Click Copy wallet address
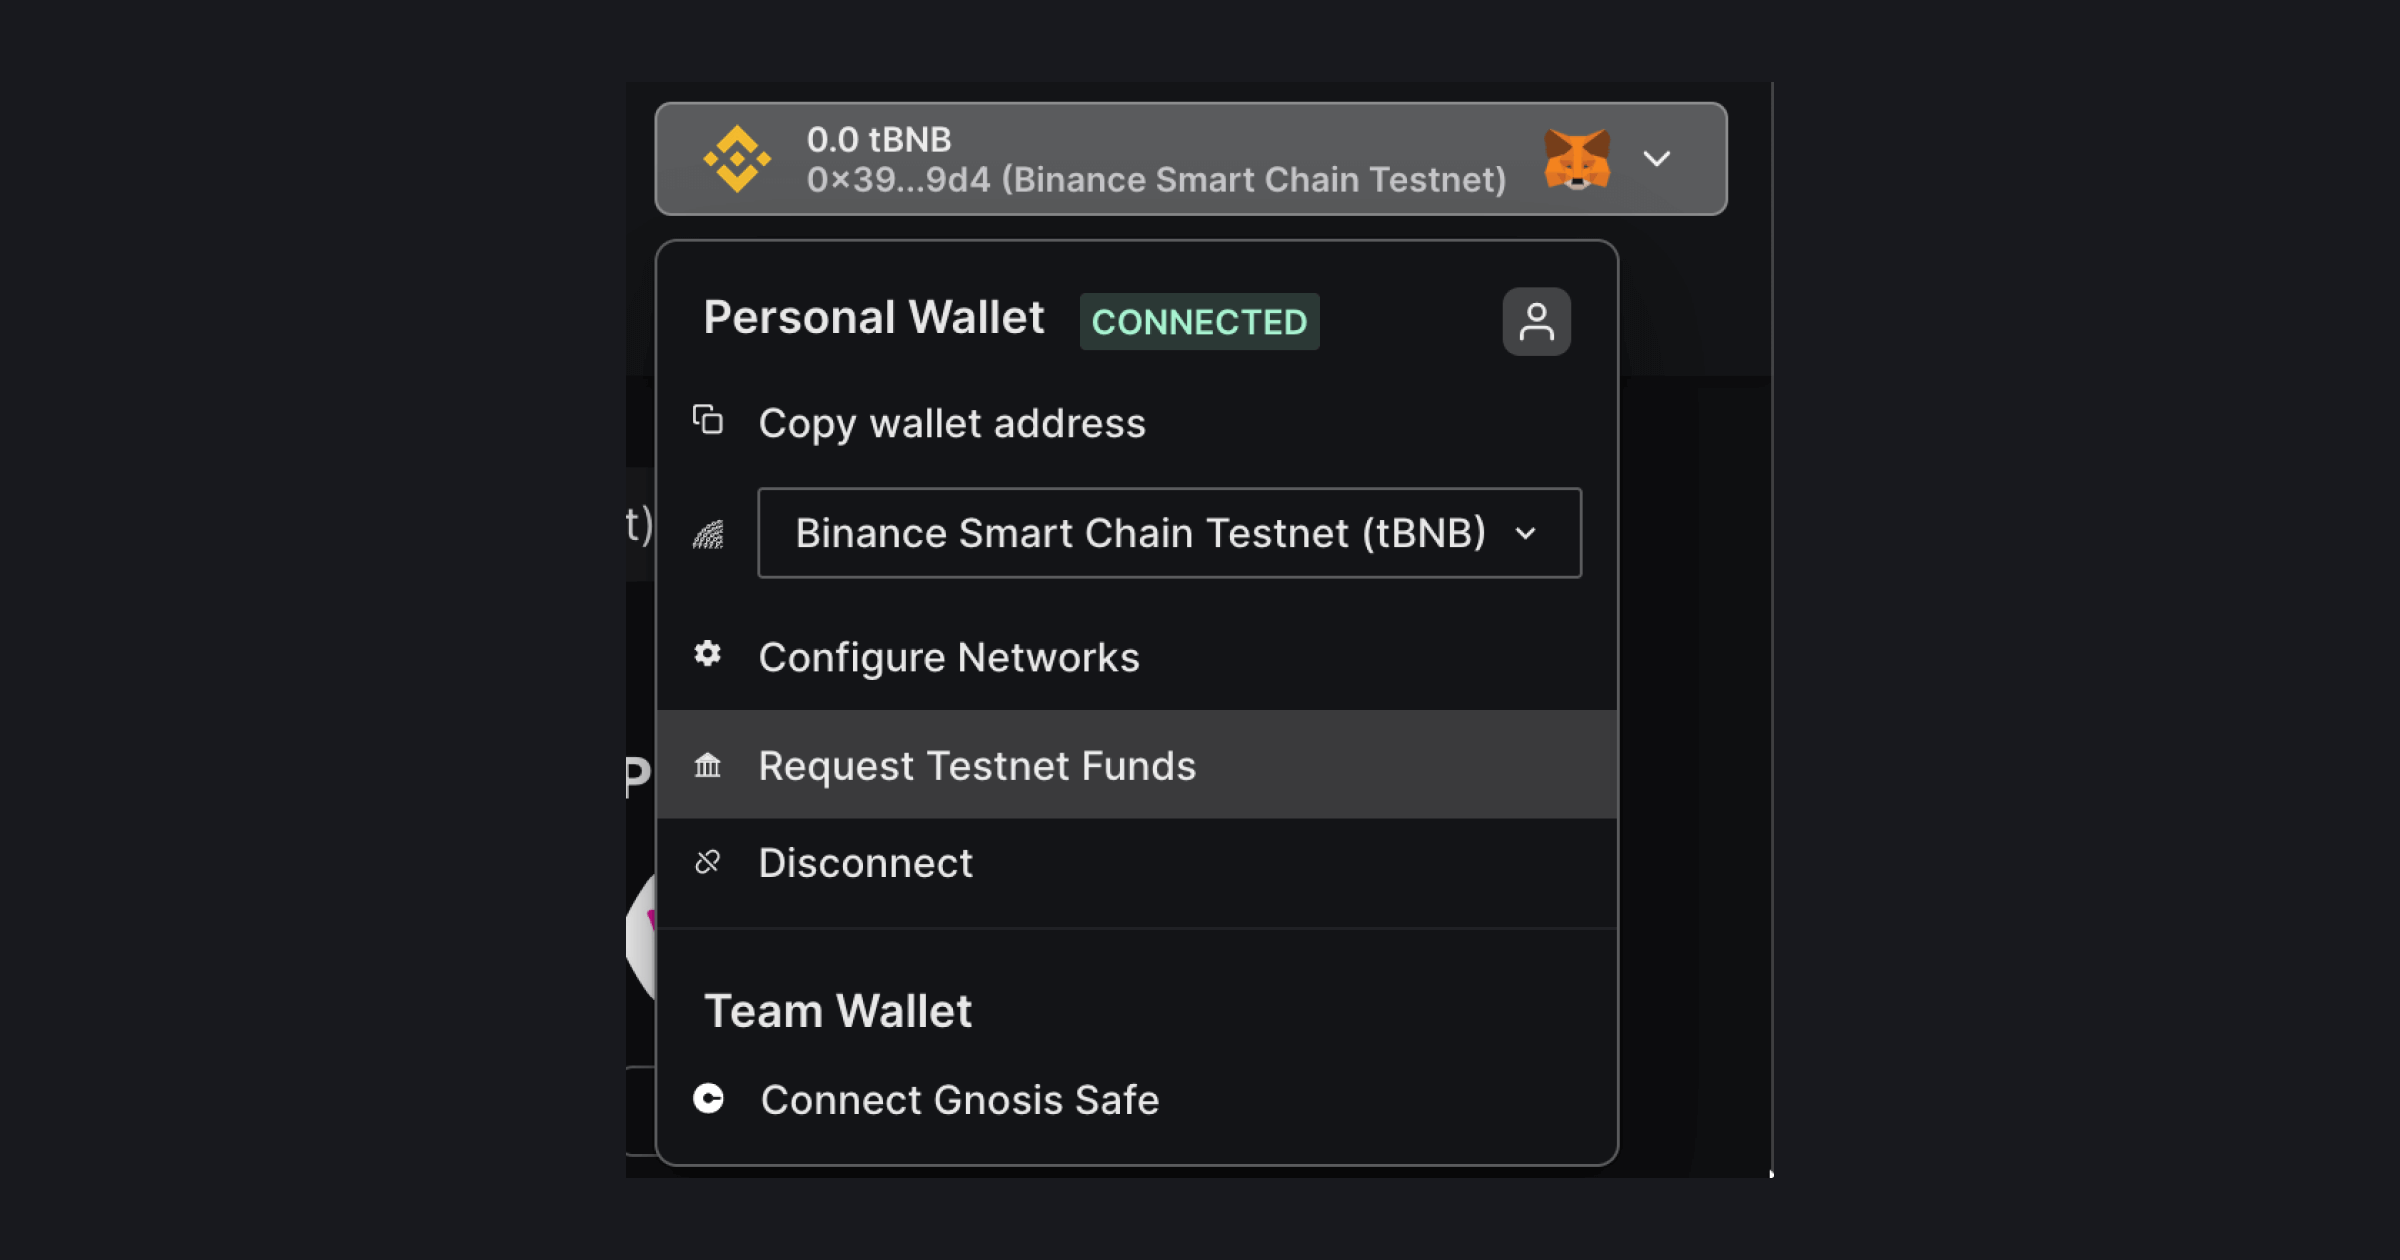 [x=952, y=423]
